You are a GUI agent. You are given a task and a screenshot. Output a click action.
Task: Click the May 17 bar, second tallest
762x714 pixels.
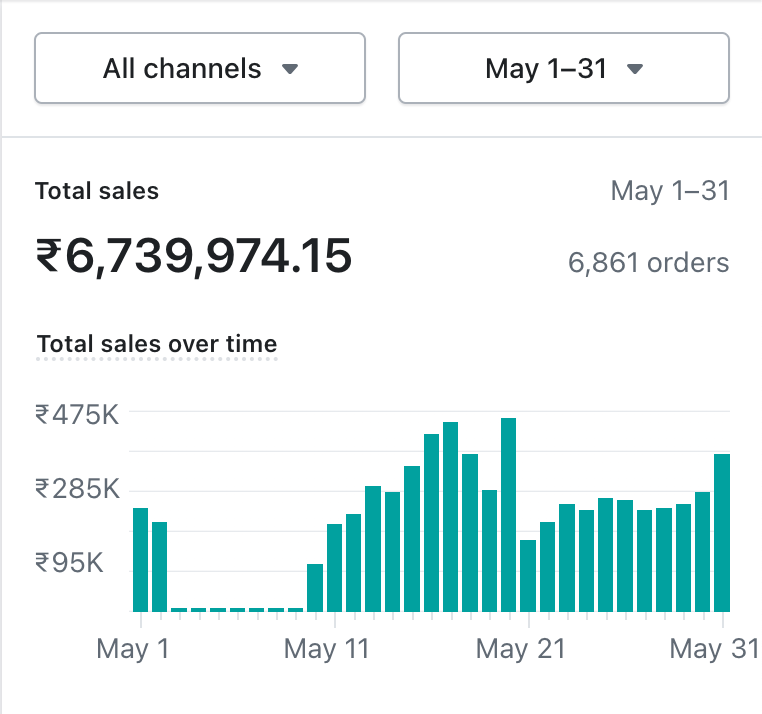(x=451, y=516)
